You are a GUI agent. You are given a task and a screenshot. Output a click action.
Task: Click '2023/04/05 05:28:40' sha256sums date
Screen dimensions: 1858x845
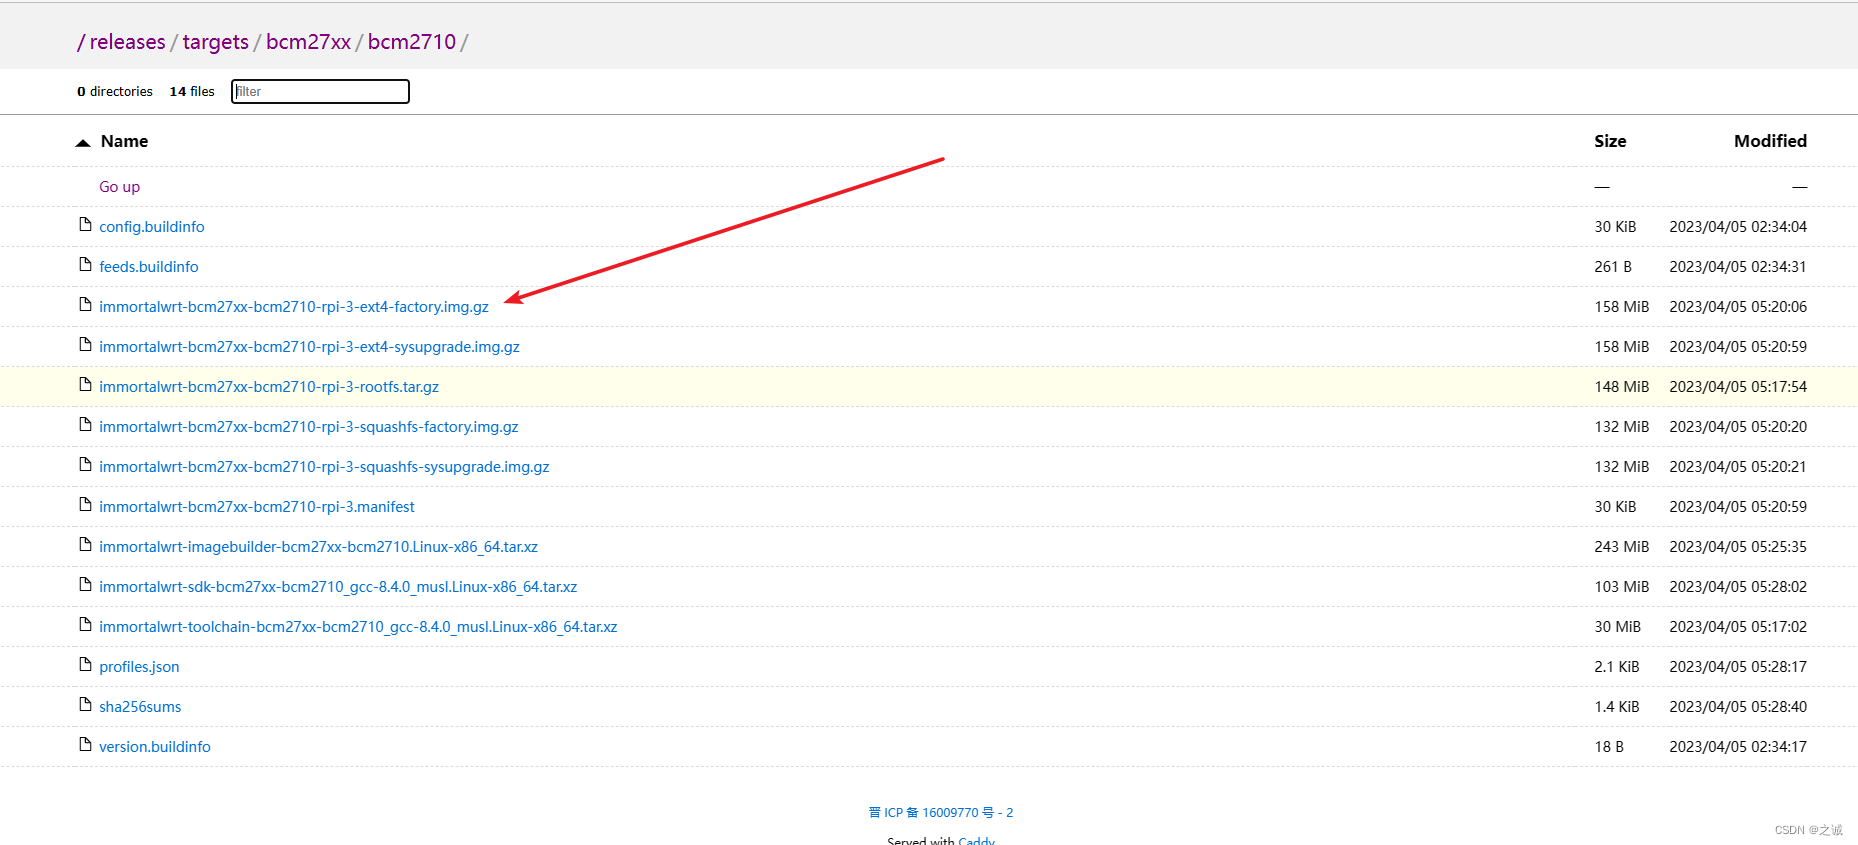point(1737,707)
